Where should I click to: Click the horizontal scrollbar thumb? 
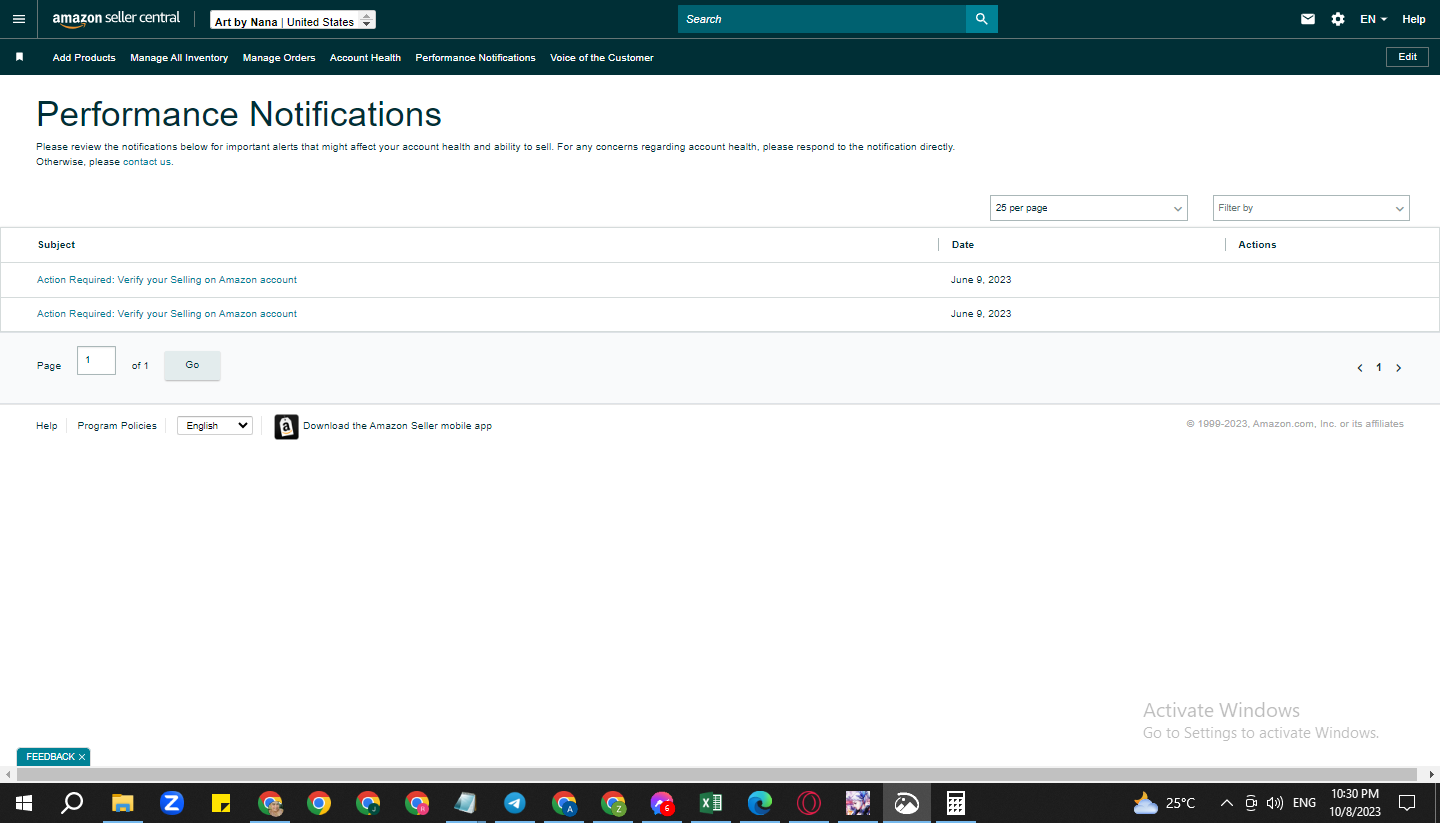tap(717, 775)
